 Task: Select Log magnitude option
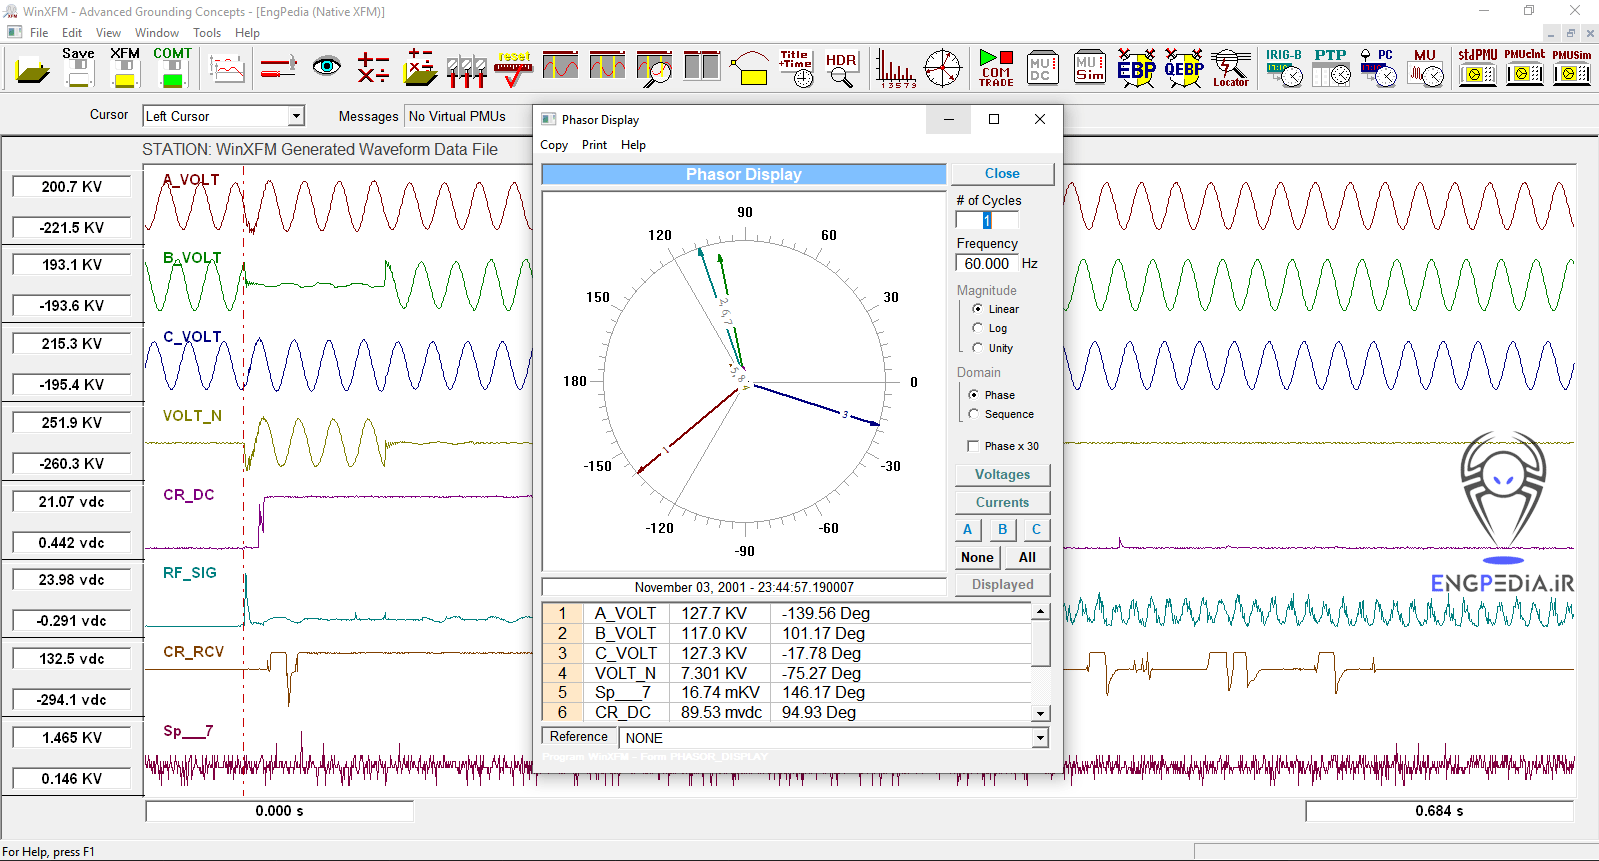click(x=990, y=328)
